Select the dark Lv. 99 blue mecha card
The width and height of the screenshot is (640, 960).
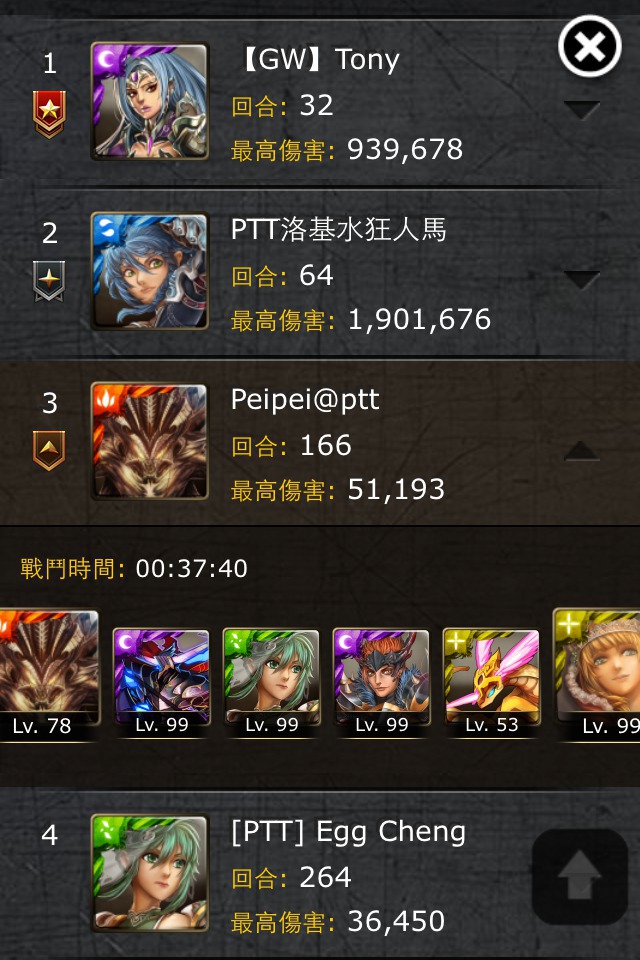pyautogui.click(x=162, y=682)
